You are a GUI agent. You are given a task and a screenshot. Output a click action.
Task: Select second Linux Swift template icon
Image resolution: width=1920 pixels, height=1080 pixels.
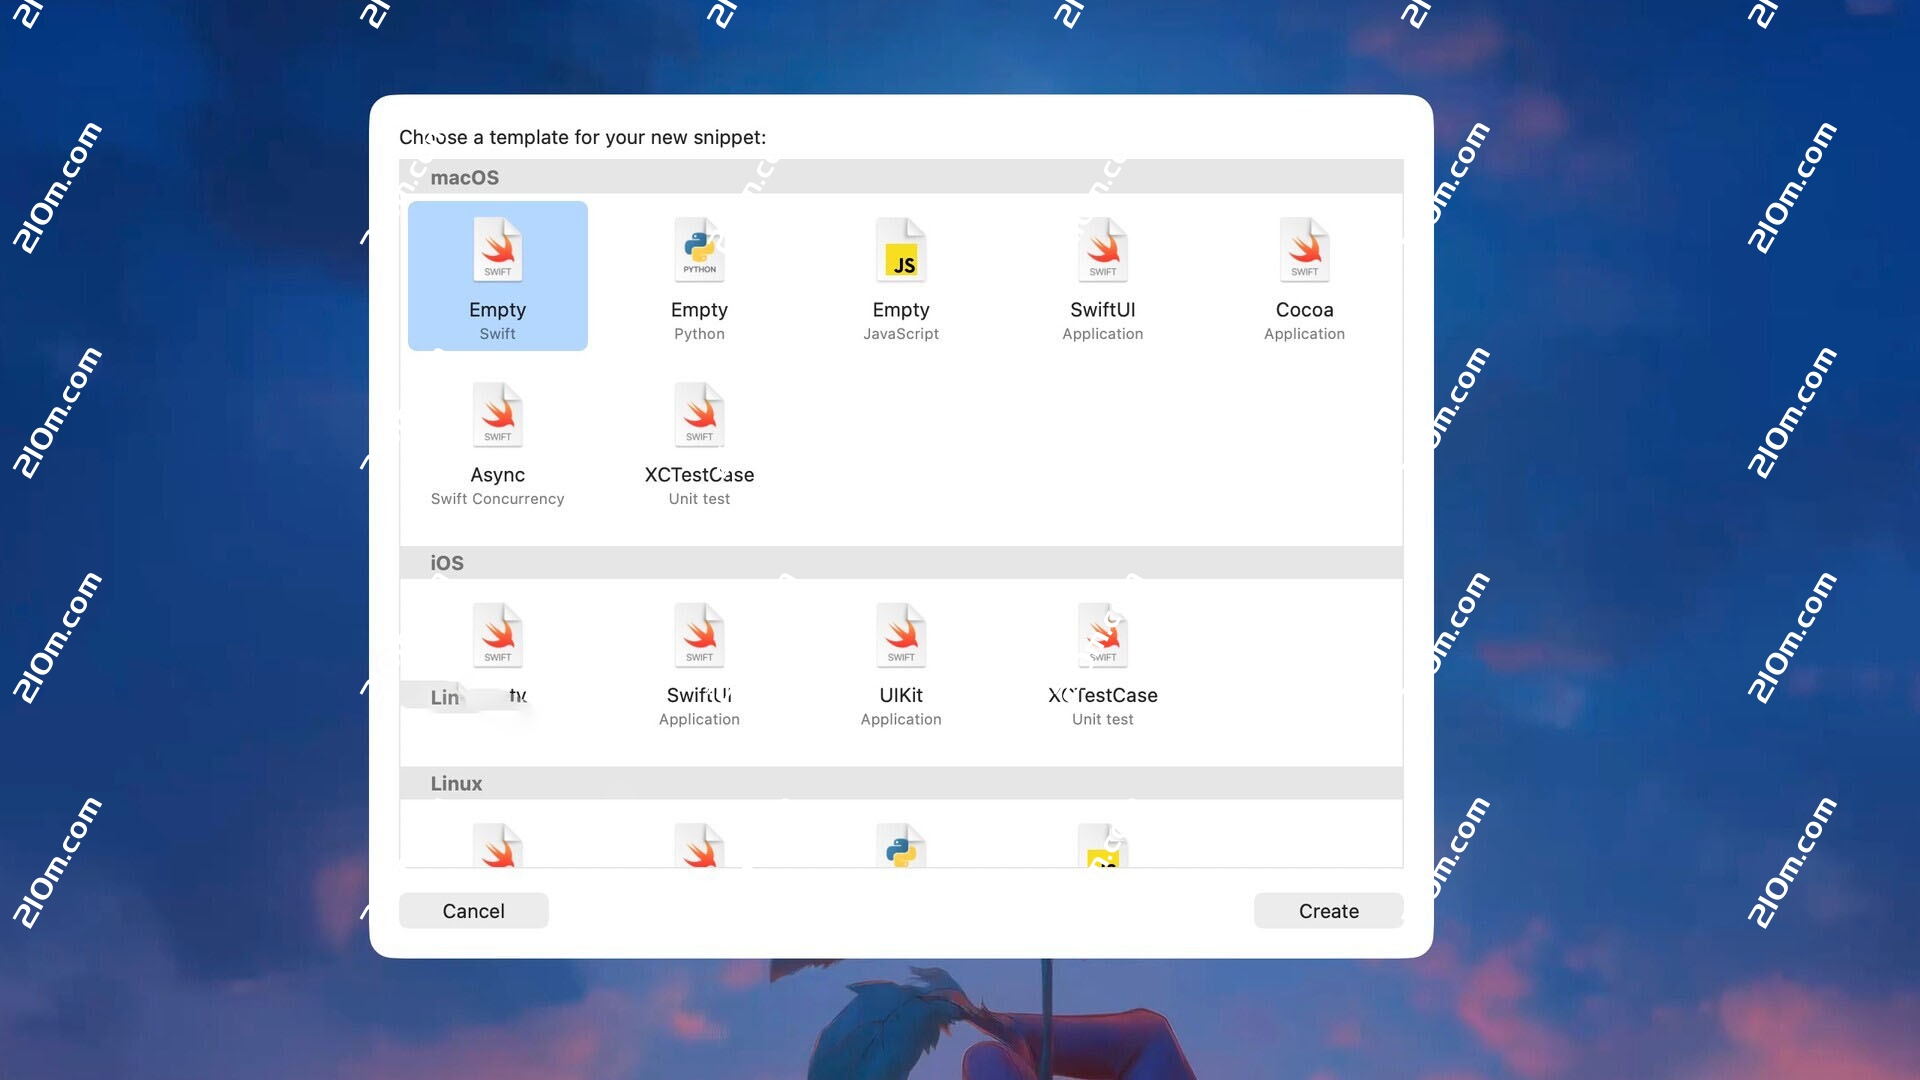[699, 845]
